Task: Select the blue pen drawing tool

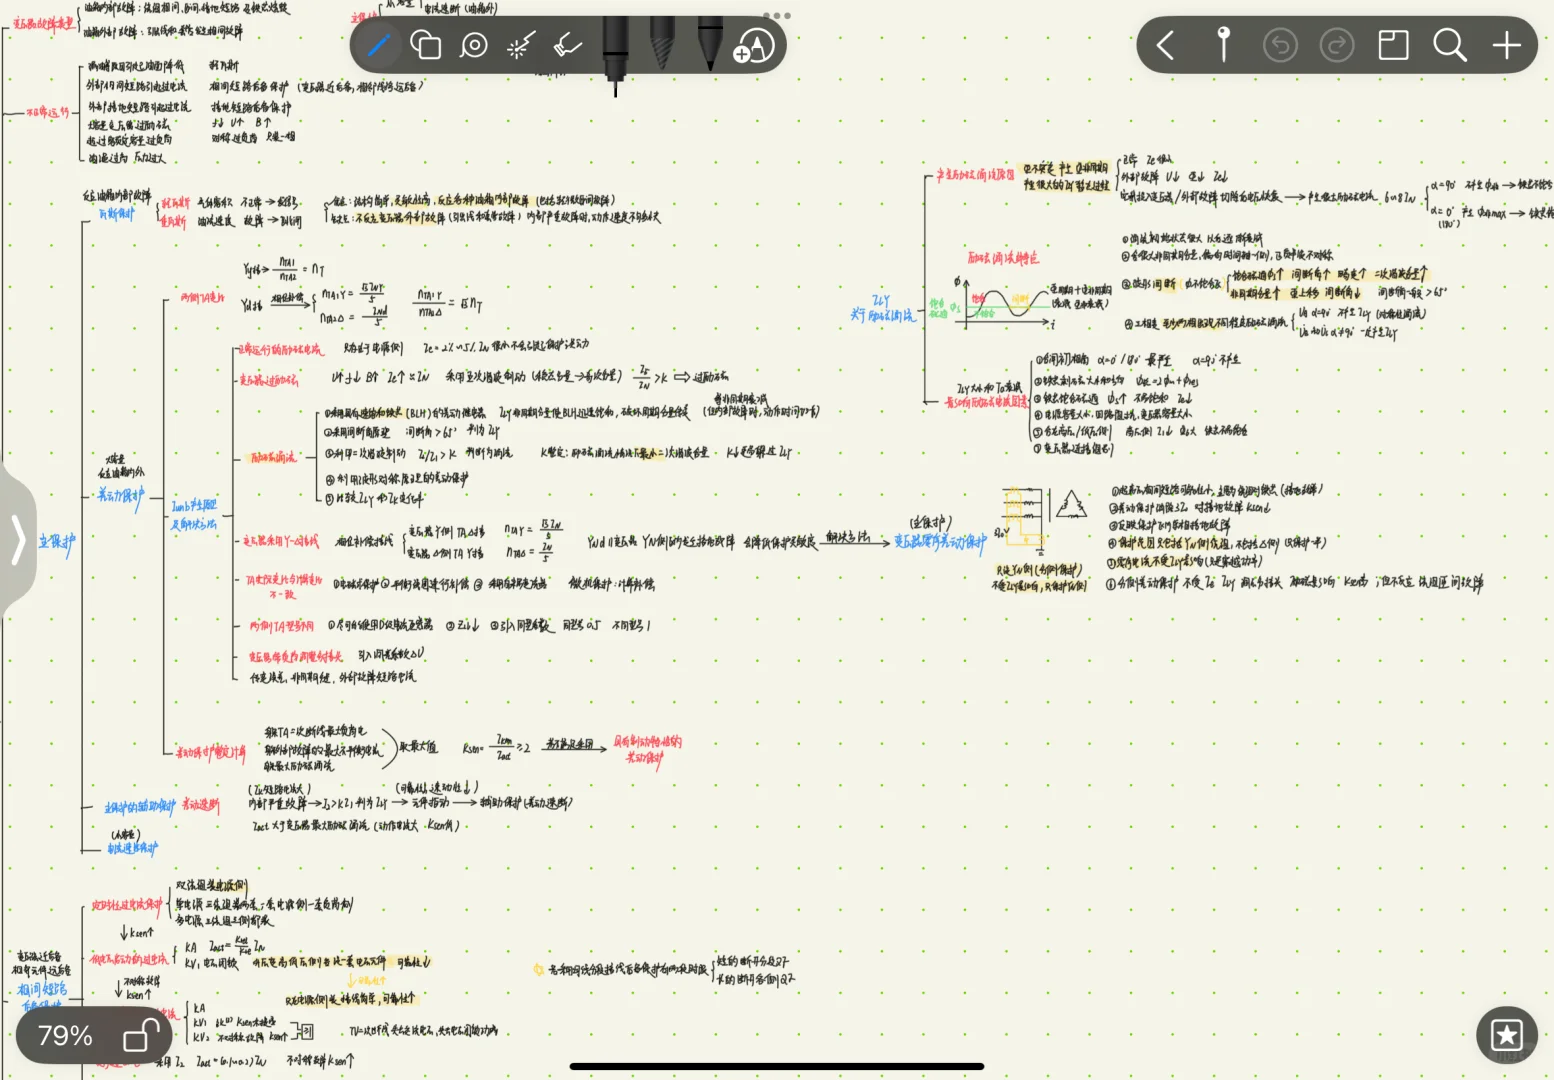Action: 379,46
